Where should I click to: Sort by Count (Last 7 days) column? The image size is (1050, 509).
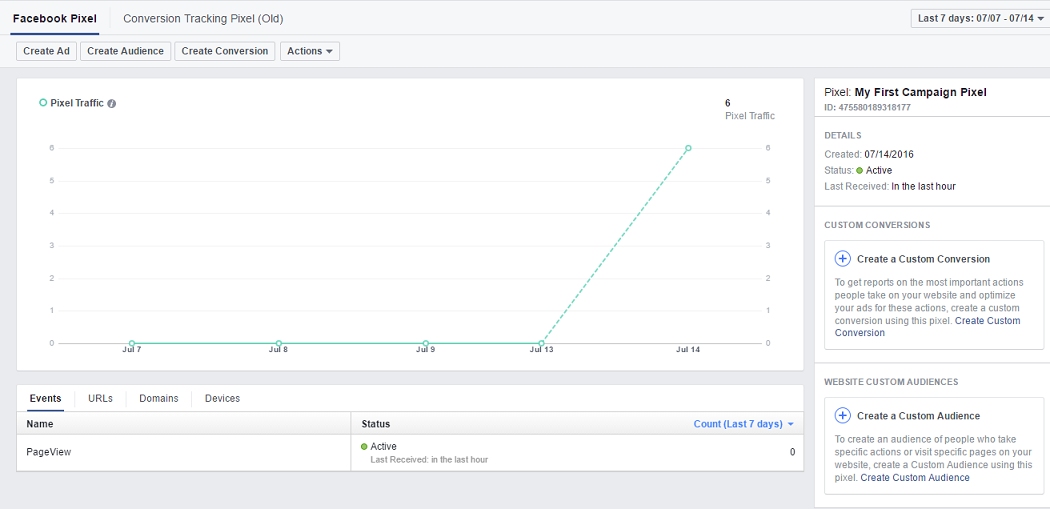[x=743, y=424]
